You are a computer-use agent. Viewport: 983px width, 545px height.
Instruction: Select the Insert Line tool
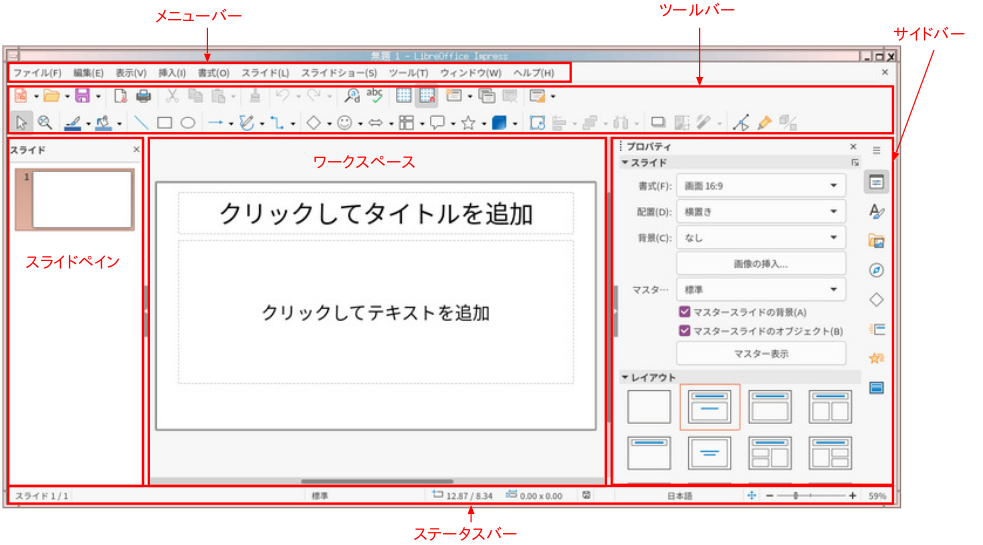(142, 122)
